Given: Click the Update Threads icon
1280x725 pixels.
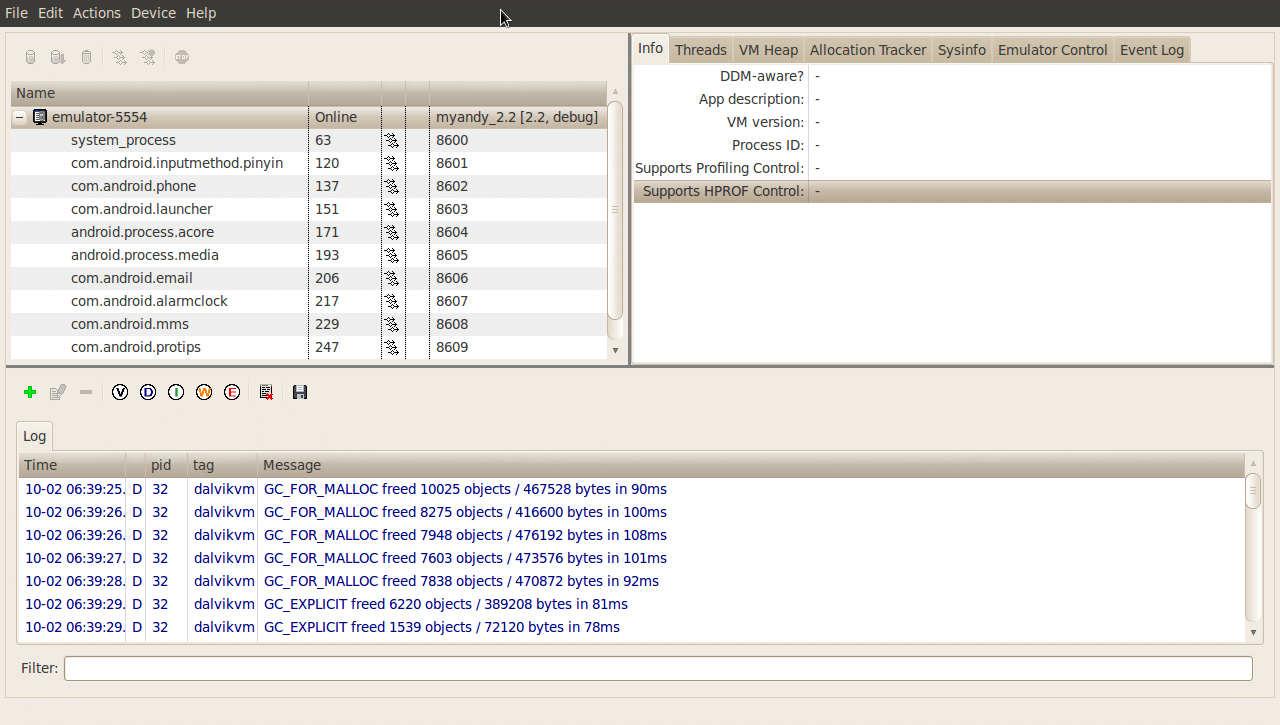Looking at the screenshot, I should tap(119, 57).
